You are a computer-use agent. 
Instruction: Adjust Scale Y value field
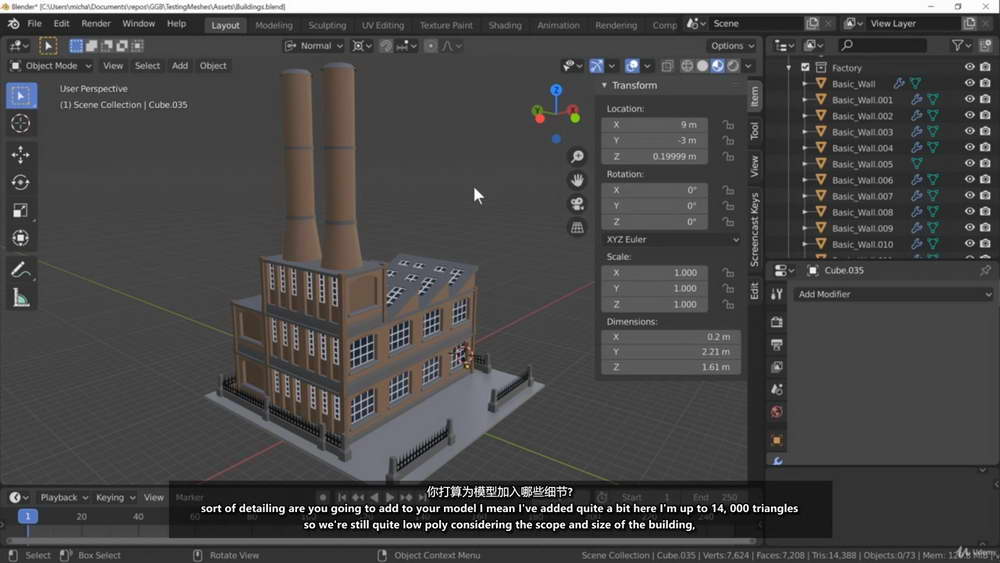tap(654, 288)
